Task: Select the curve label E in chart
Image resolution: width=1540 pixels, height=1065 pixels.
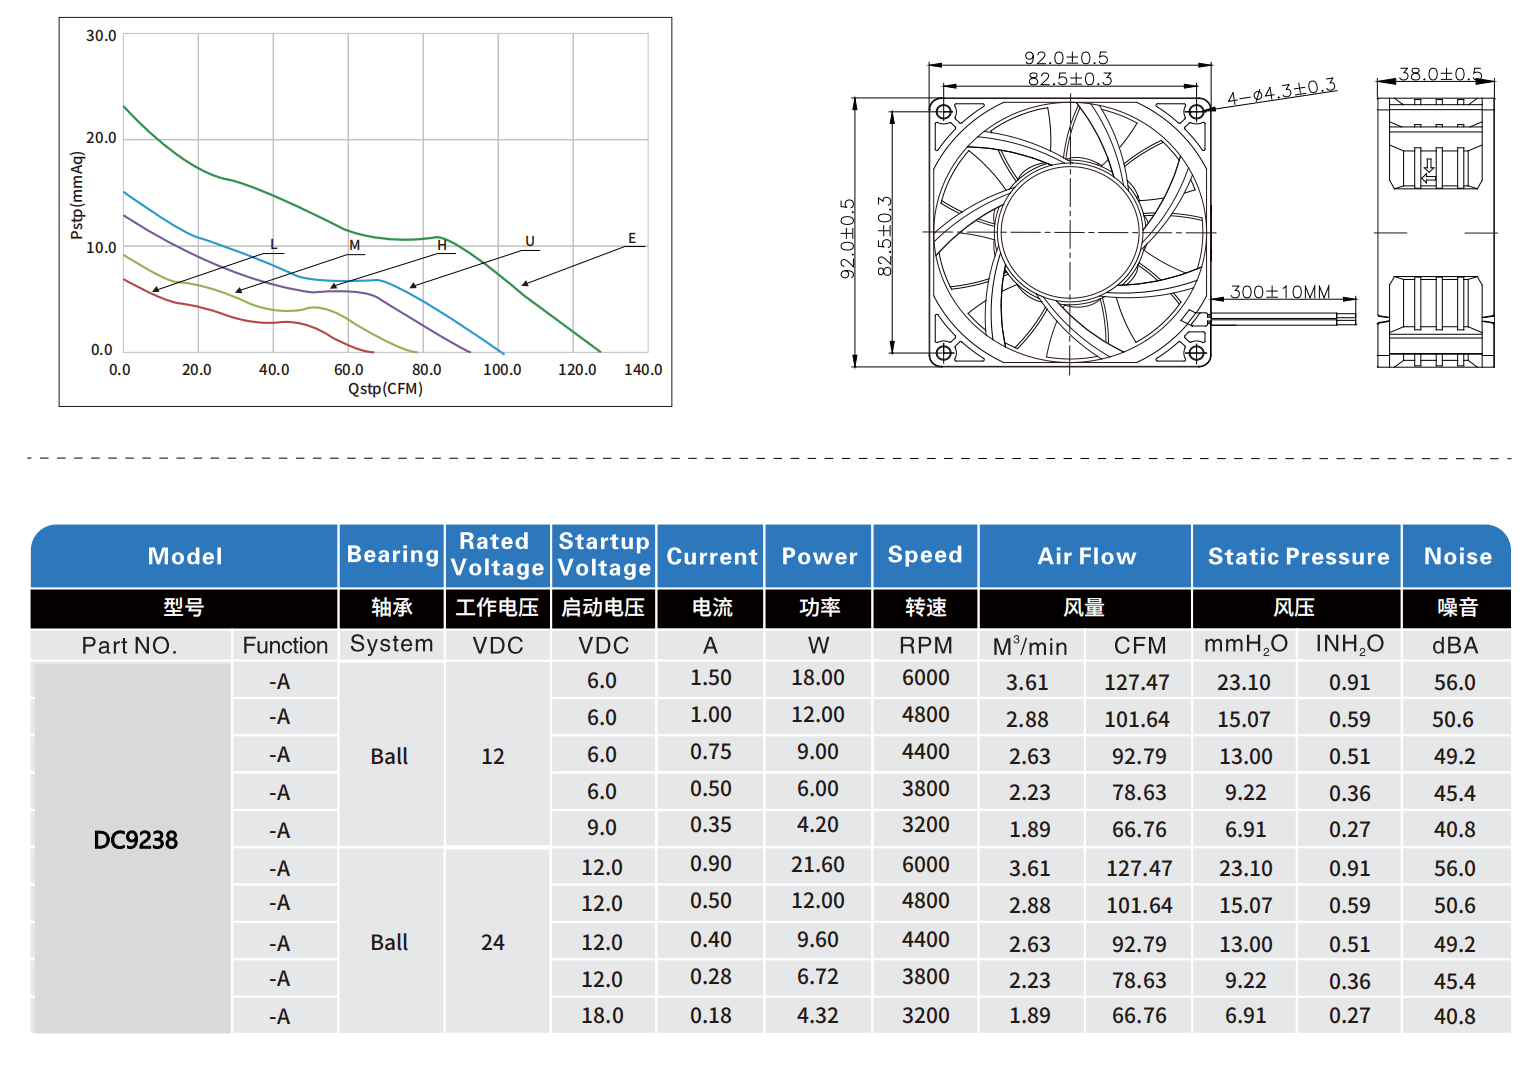Action: click(x=632, y=239)
